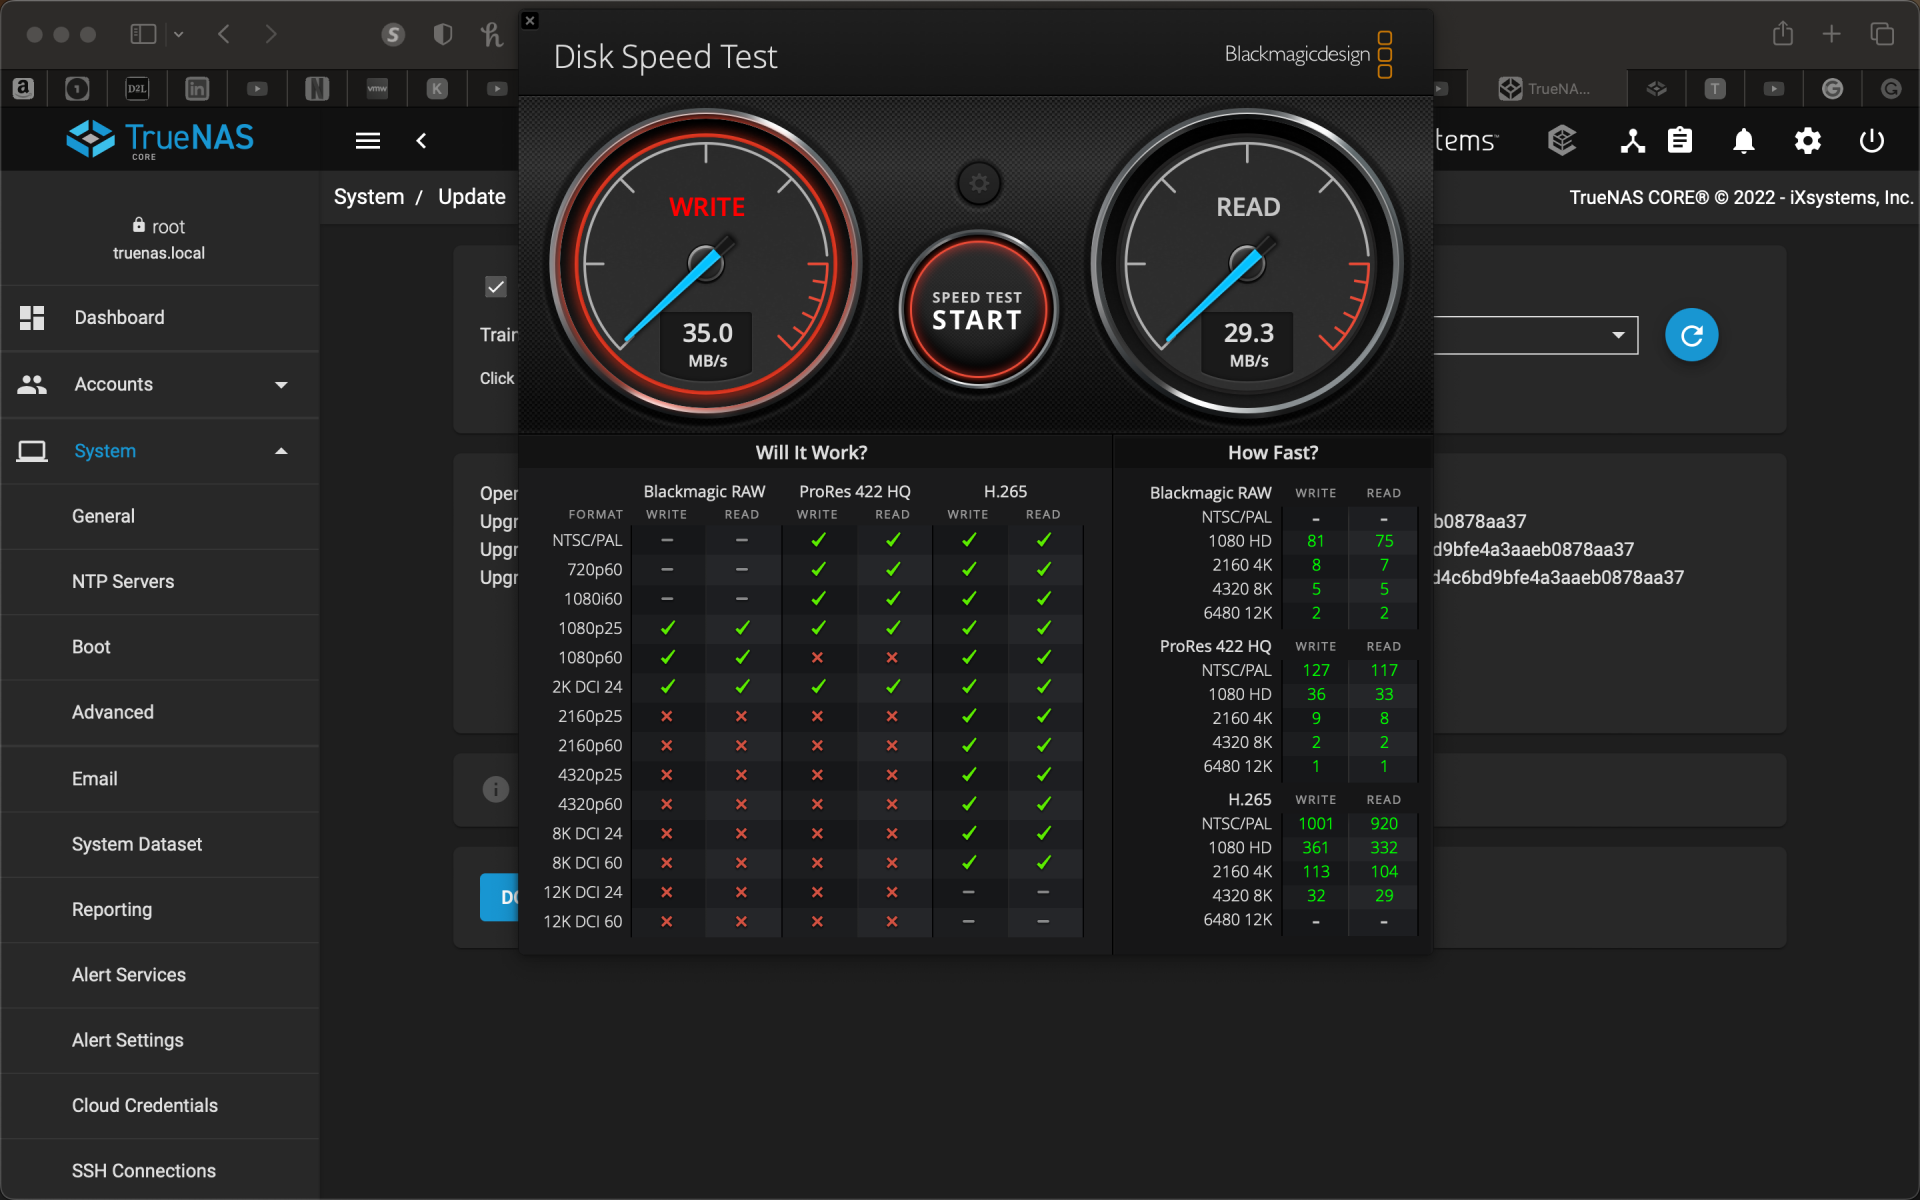Image resolution: width=1920 pixels, height=1200 pixels.
Task: Click the Accounts people icon
Action: (32, 384)
